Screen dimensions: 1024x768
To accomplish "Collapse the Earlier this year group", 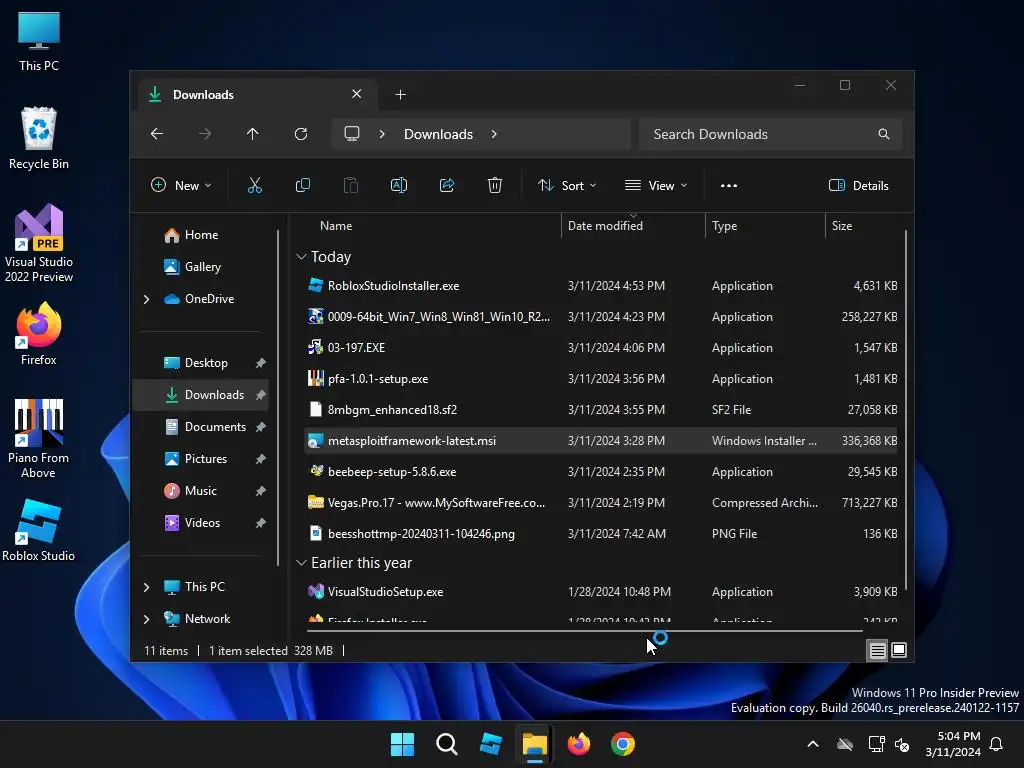I will pyautogui.click(x=301, y=562).
